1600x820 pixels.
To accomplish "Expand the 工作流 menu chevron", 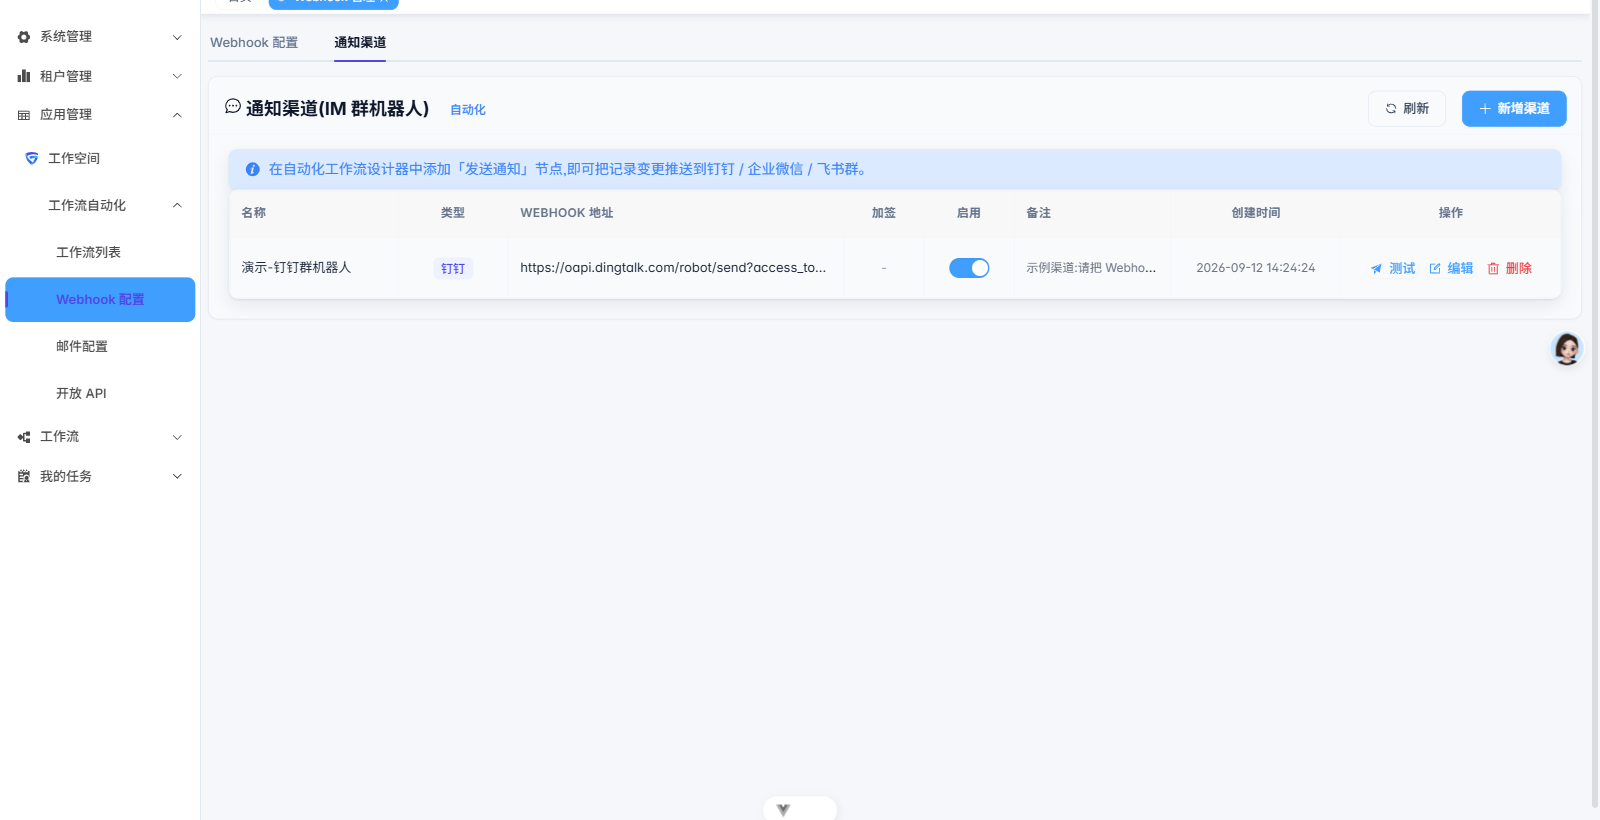I will pos(177,437).
